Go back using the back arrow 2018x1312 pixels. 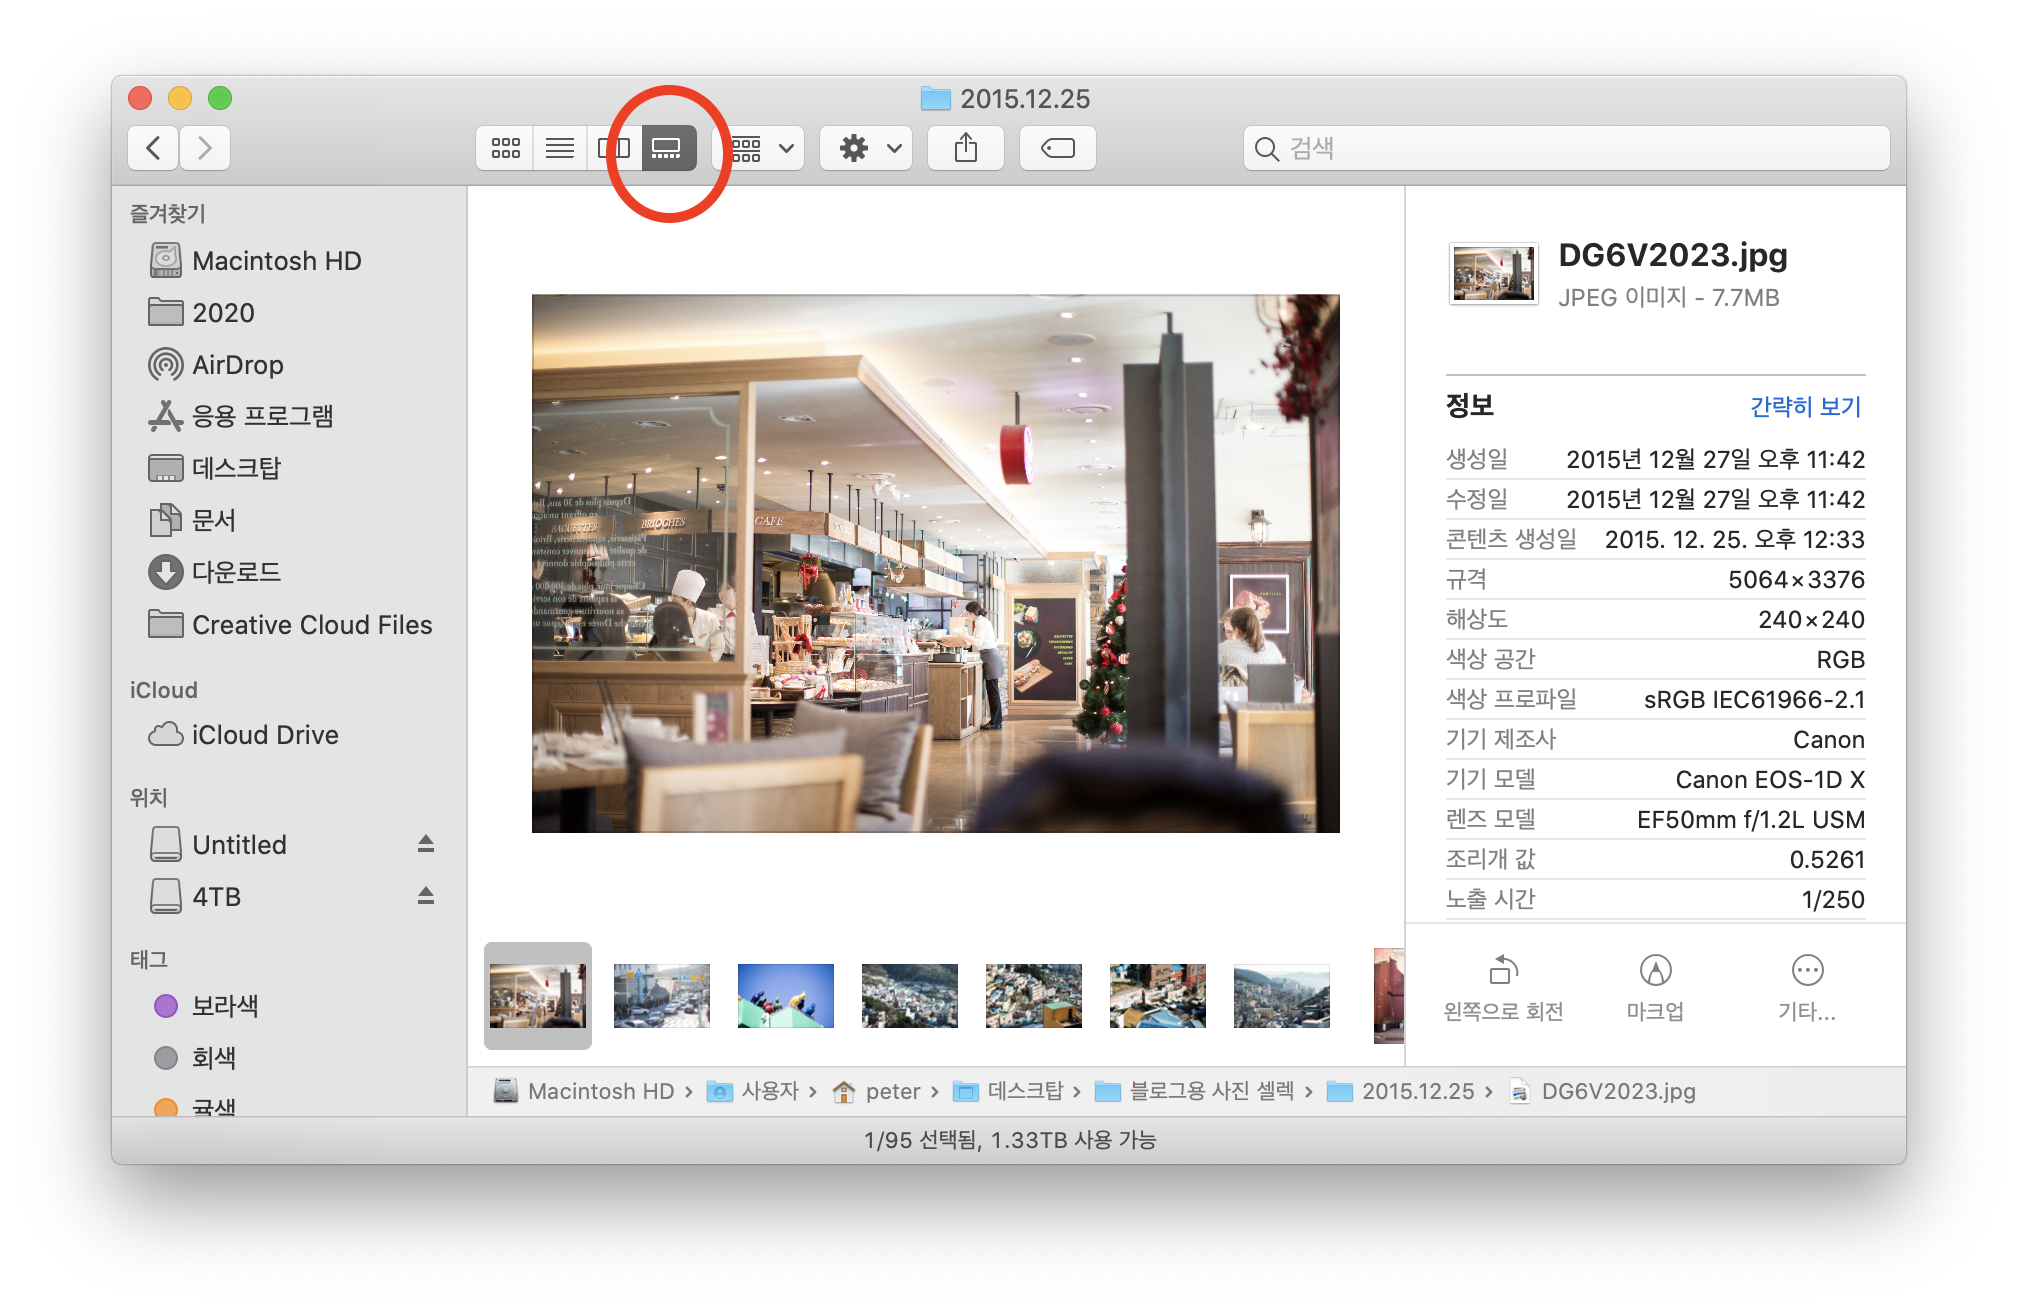click(154, 149)
